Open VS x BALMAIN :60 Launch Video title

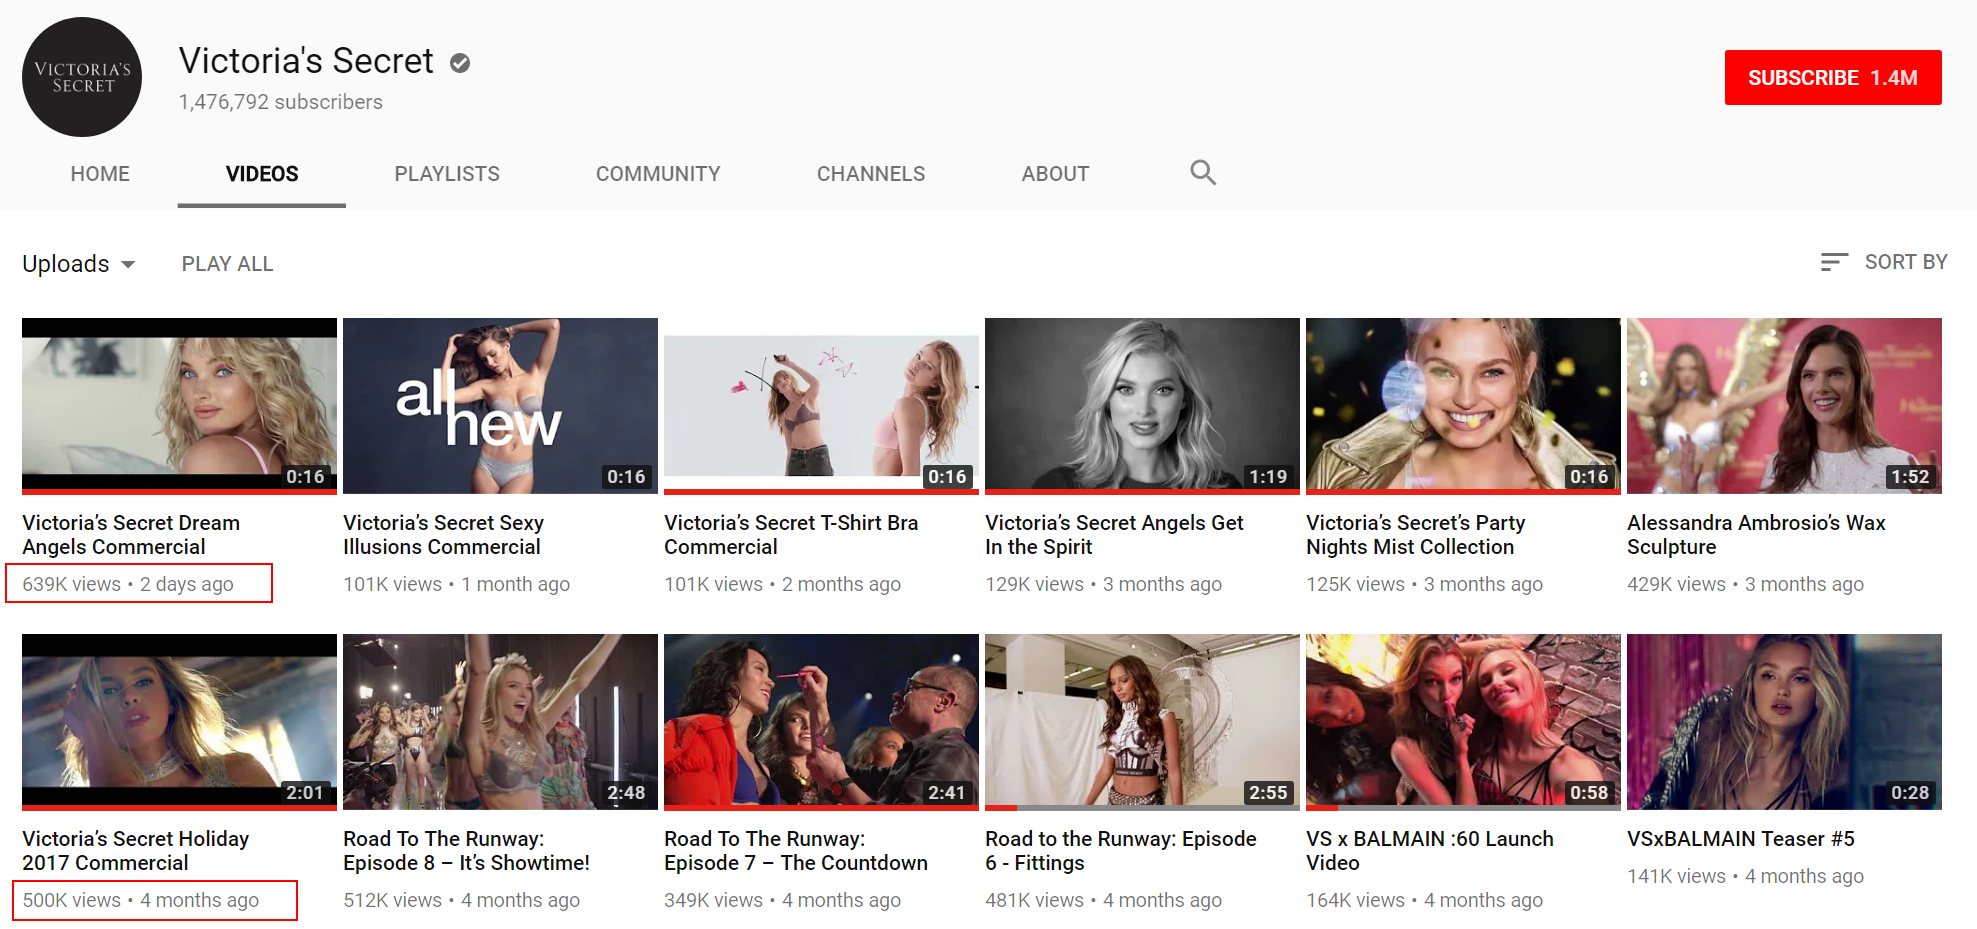click(x=1430, y=851)
